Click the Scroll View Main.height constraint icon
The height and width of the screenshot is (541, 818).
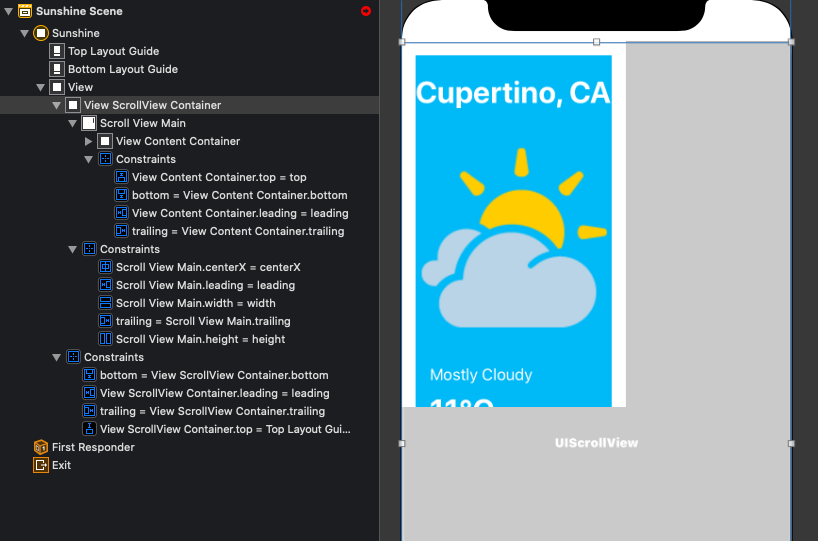click(x=105, y=339)
